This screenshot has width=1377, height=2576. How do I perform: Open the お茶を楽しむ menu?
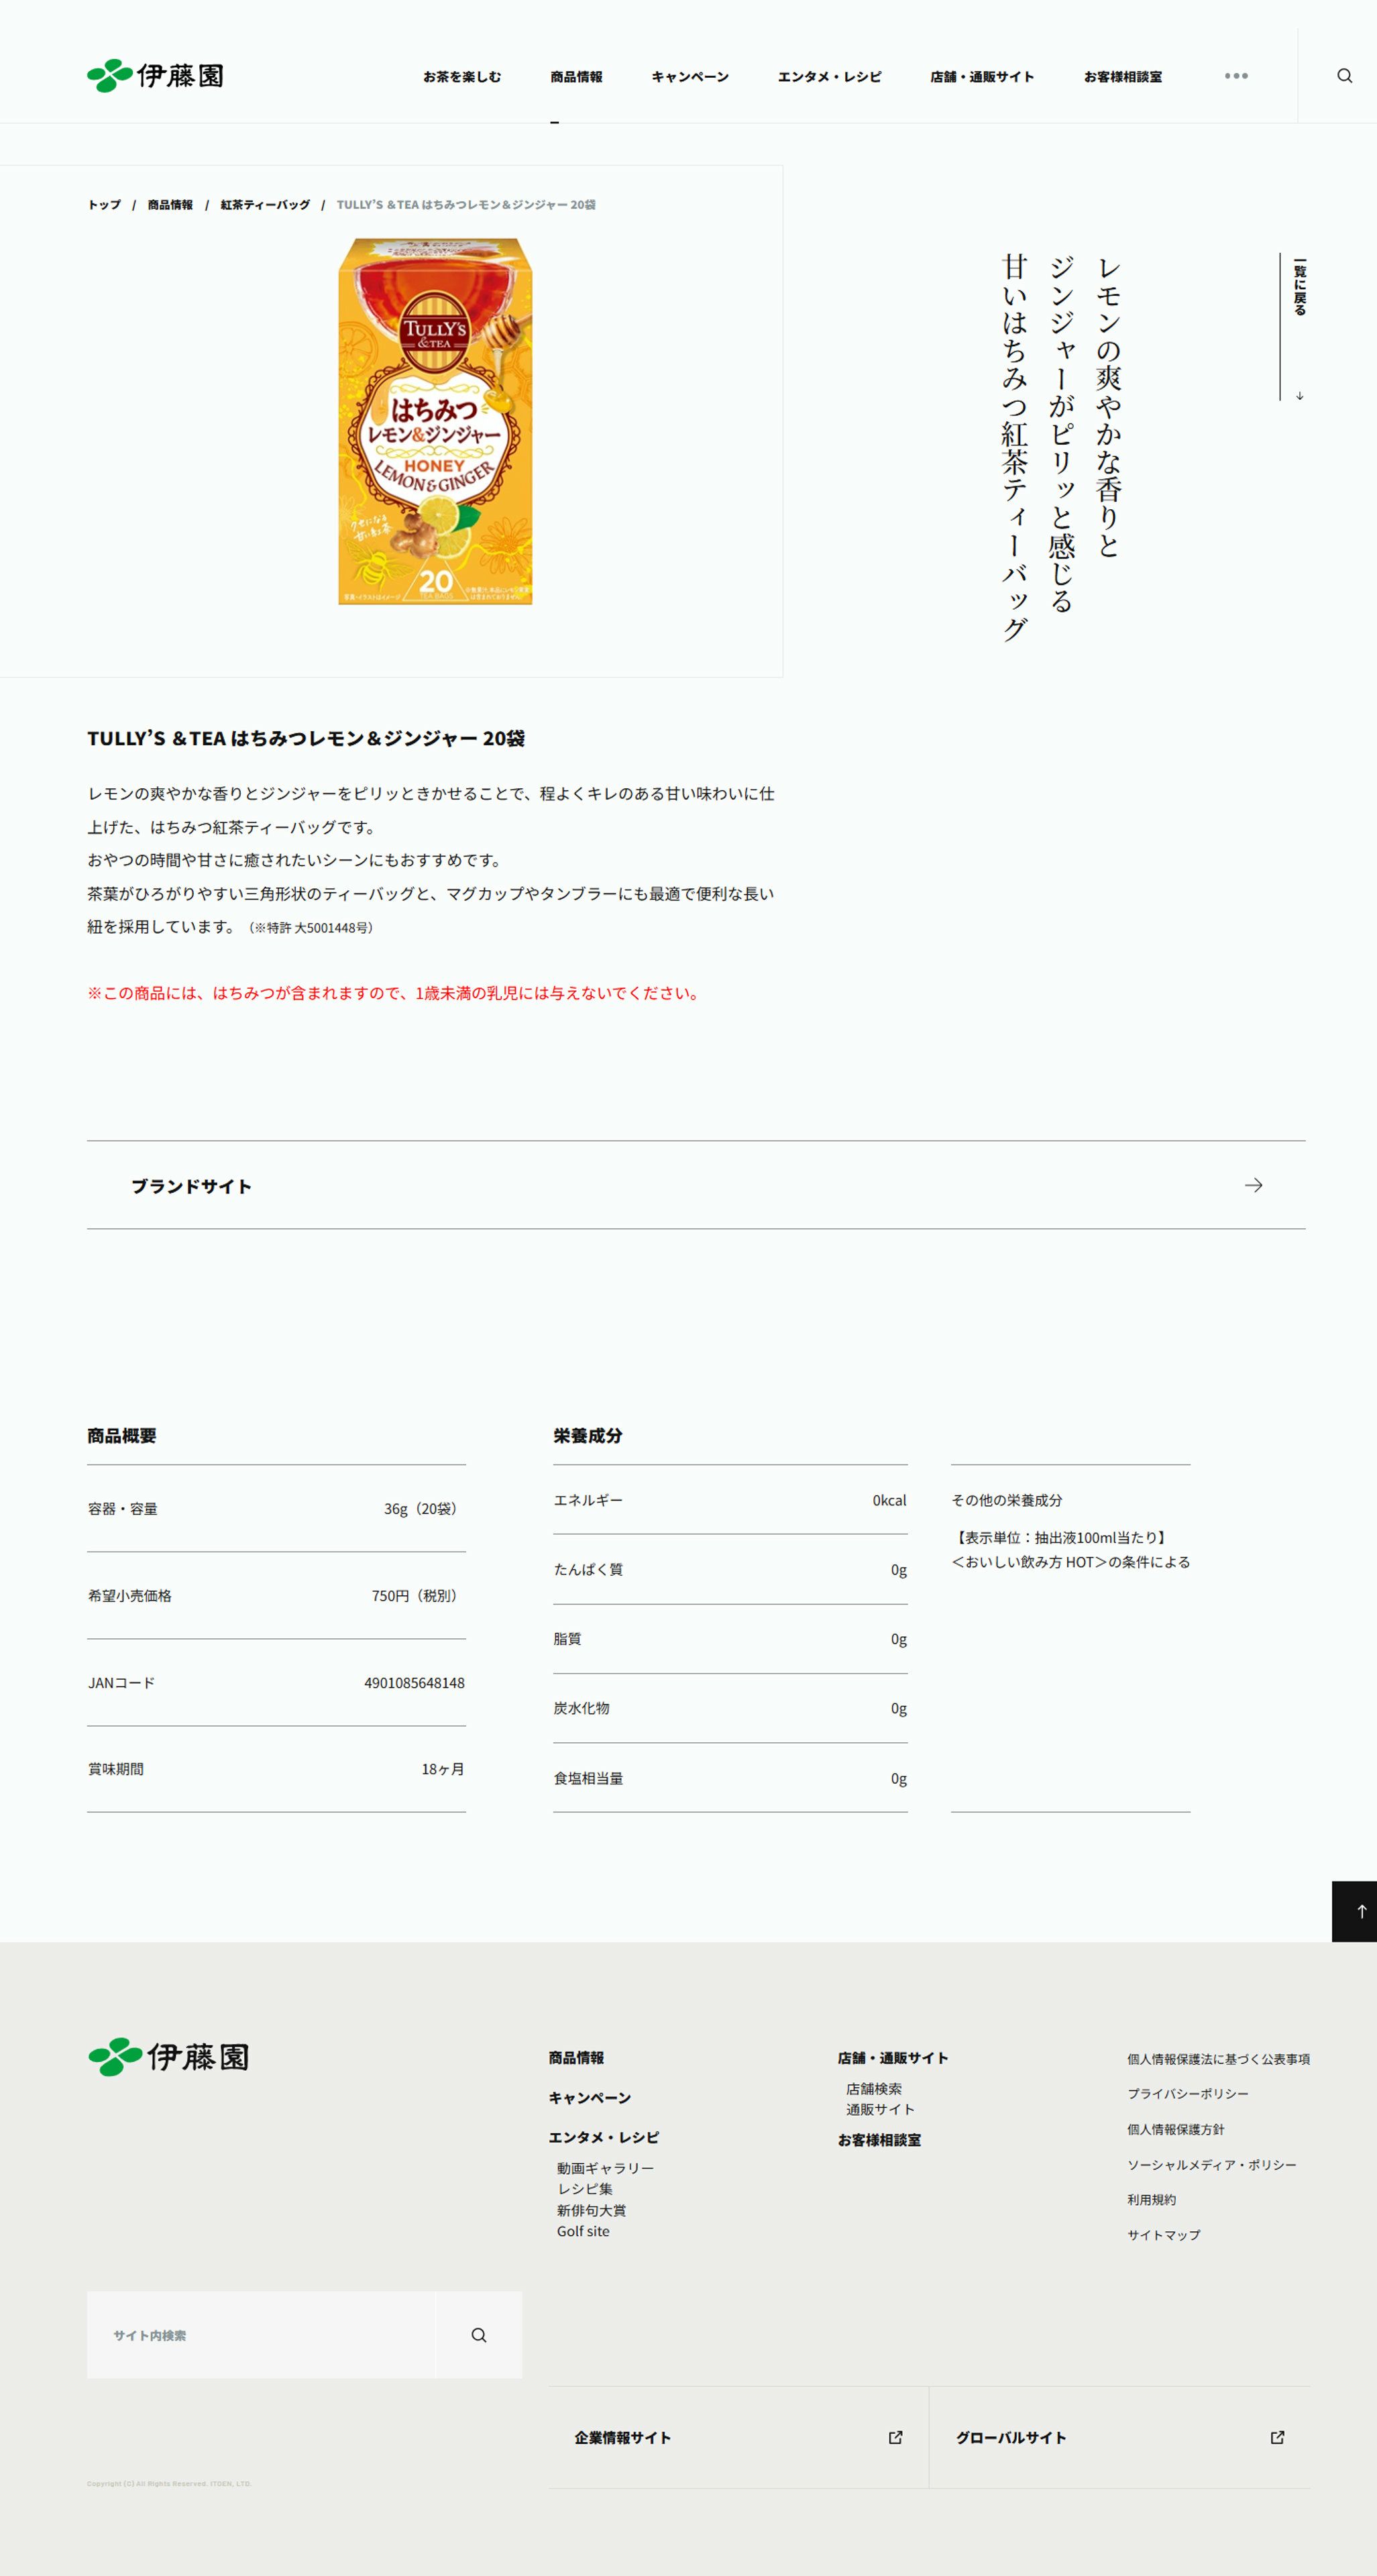462,77
